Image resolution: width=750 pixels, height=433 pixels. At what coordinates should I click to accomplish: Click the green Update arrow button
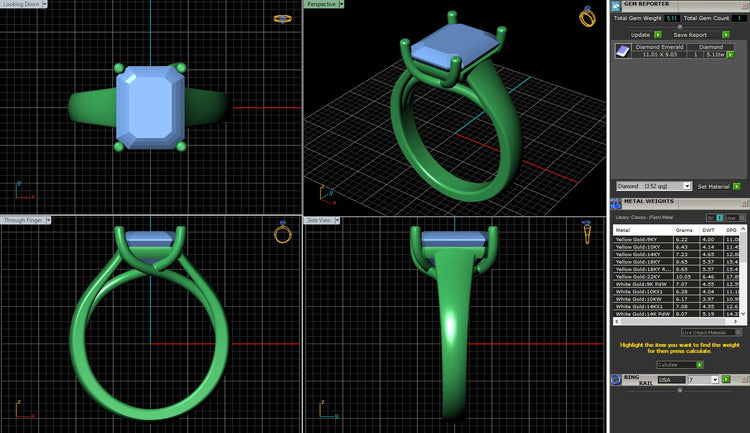point(659,34)
